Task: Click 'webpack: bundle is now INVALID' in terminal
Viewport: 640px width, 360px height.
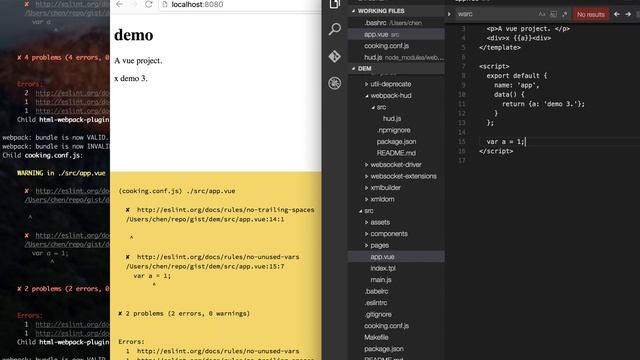Action: (56, 147)
